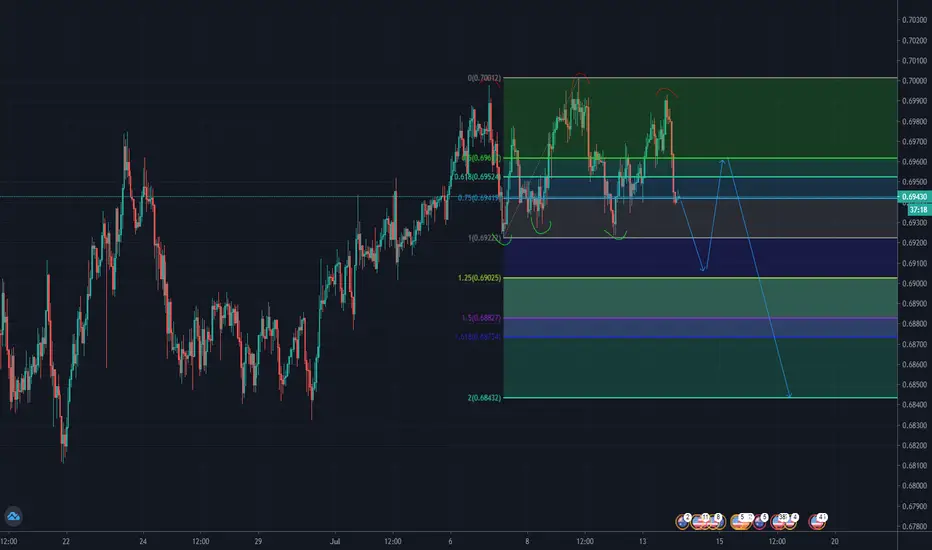Select the Fibonacci label 2(0.68432)
Image resolution: width=932 pixels, height=550 pixels.
pyautogui.click(x=484, y=398)
